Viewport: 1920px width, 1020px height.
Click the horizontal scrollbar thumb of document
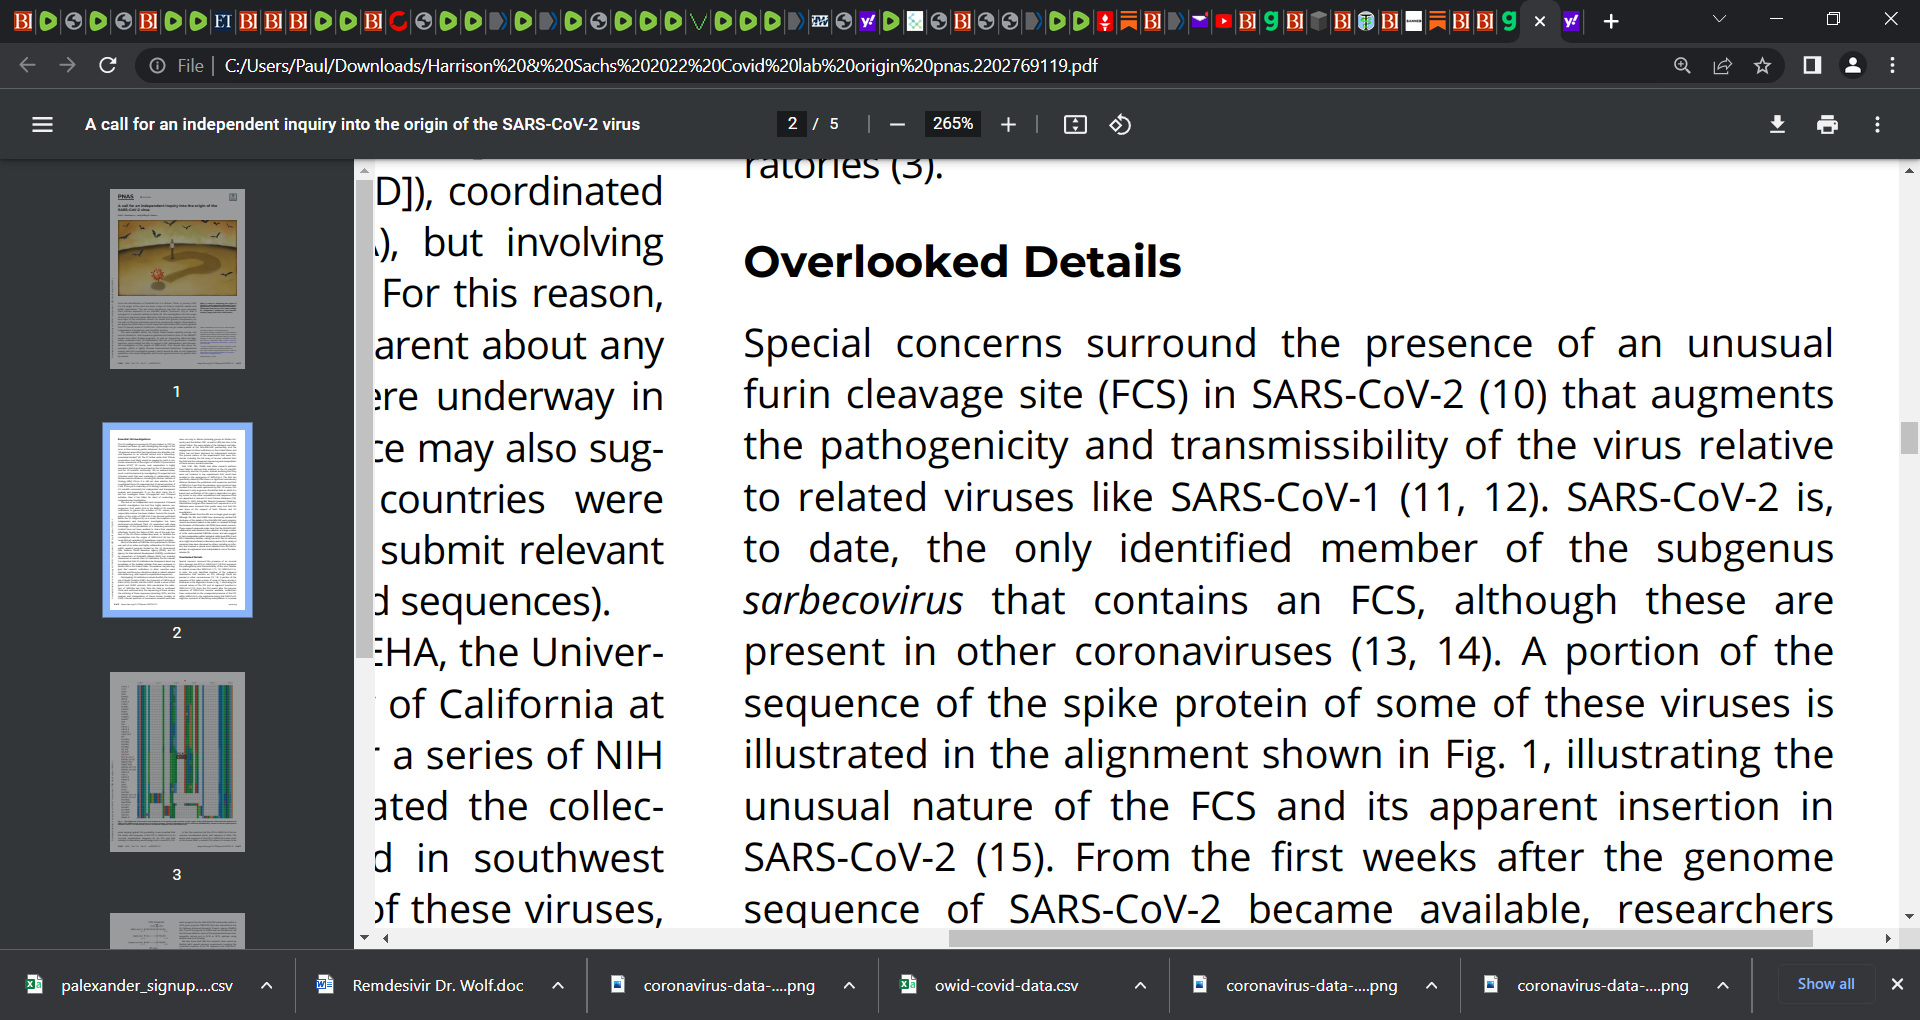pos(1380,938)
